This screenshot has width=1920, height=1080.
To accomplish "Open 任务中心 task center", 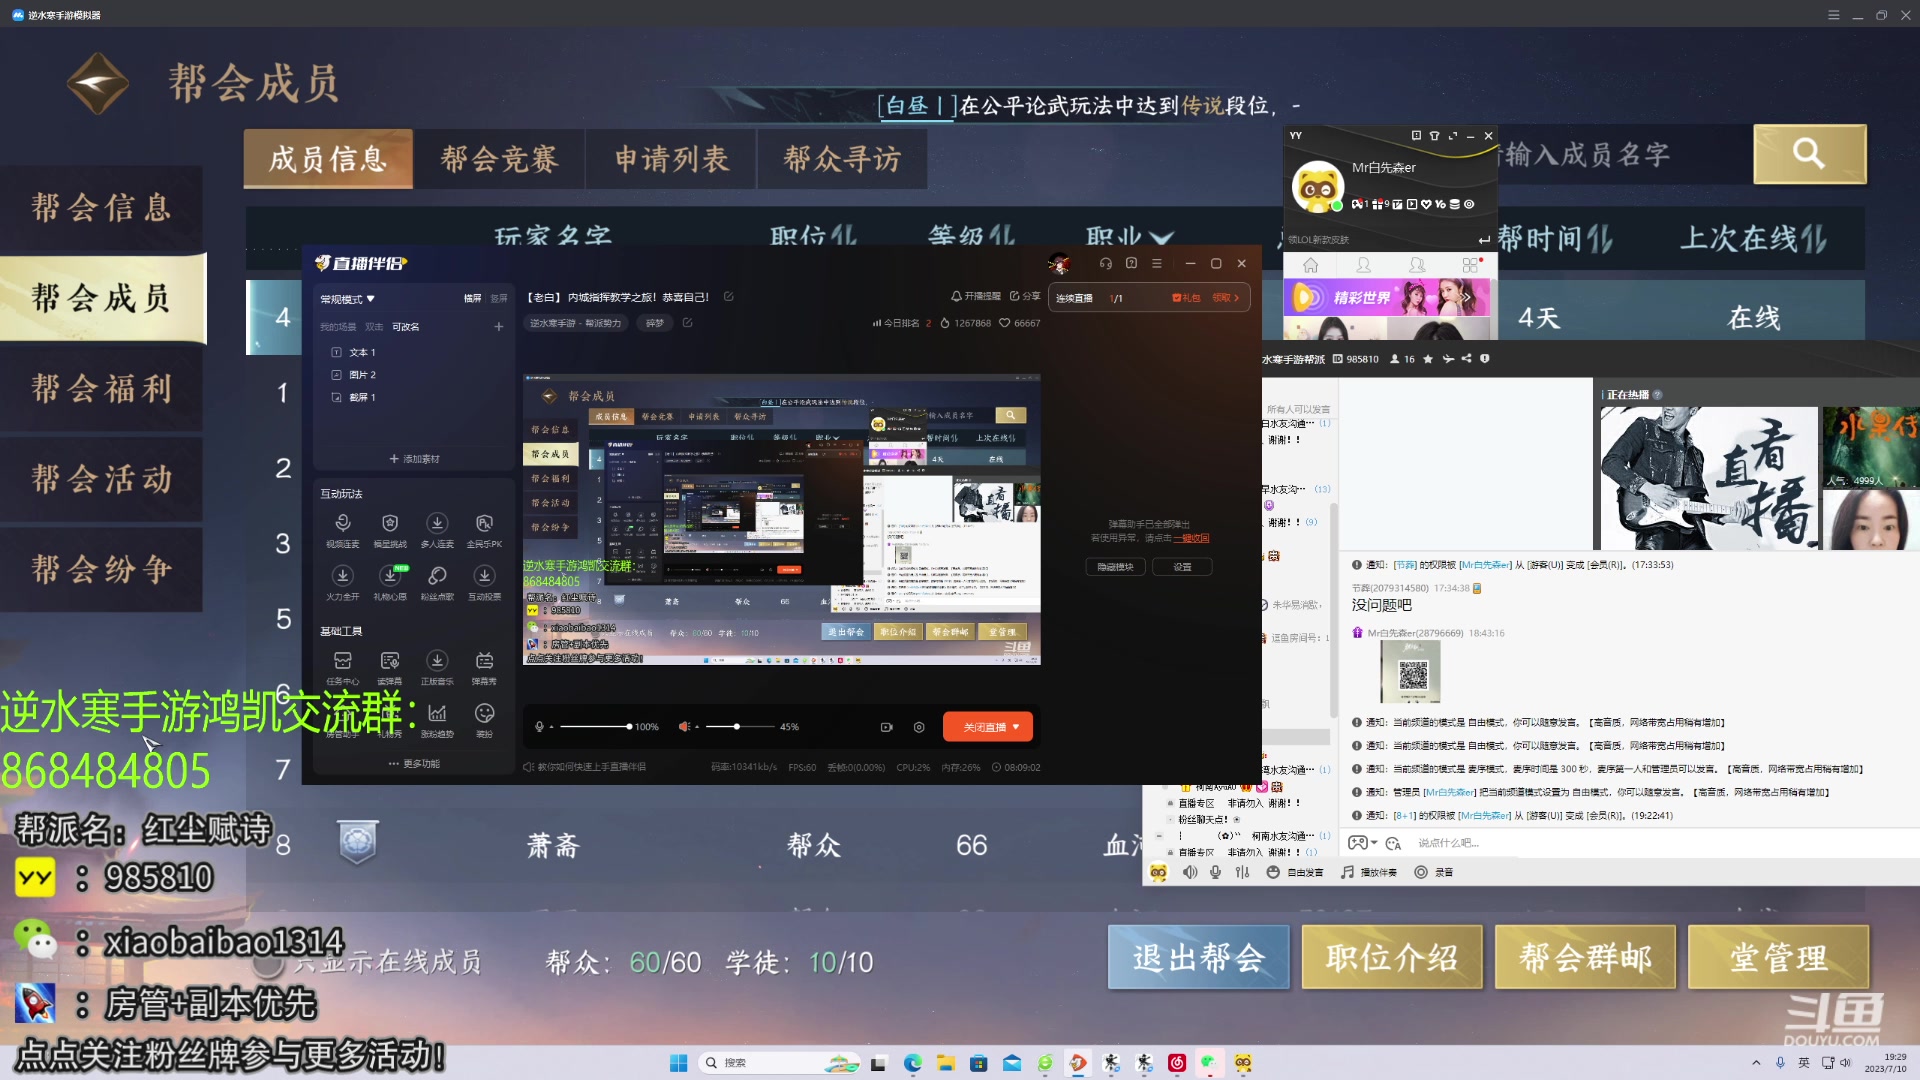I will point(342,668).
